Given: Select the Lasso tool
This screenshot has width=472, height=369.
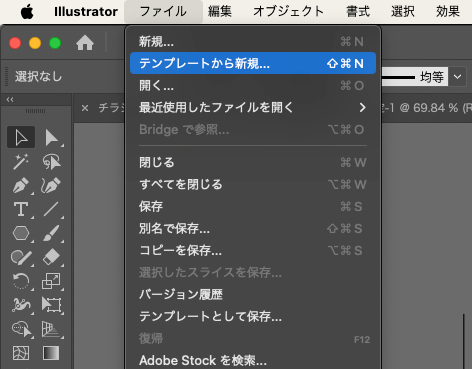Looking at the screenshot, I should click(52, 162).
